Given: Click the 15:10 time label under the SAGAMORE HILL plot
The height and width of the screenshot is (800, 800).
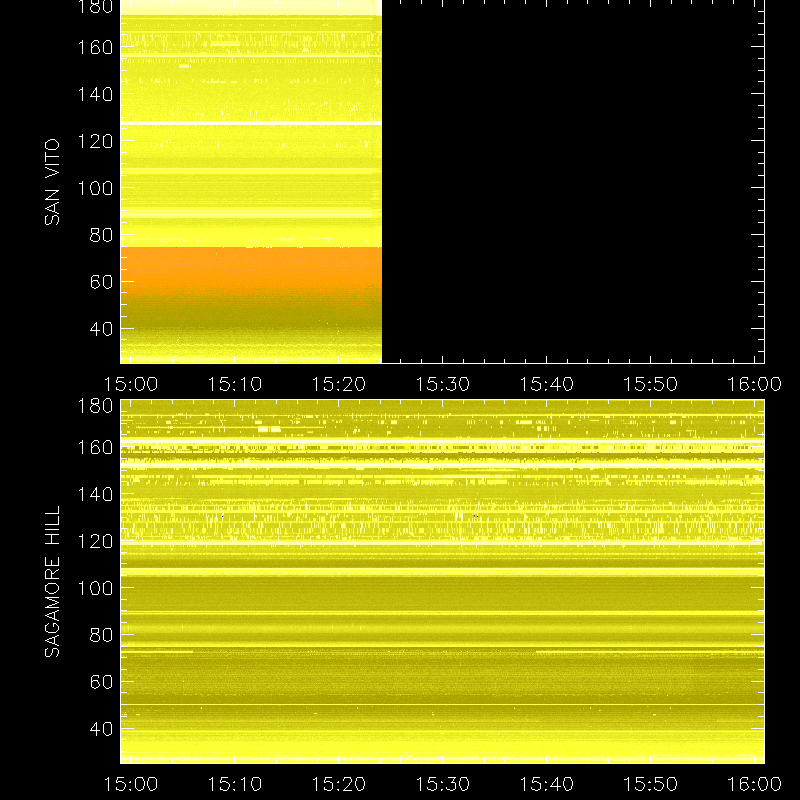Looking at the screenshot, I should tap(235, 784).
